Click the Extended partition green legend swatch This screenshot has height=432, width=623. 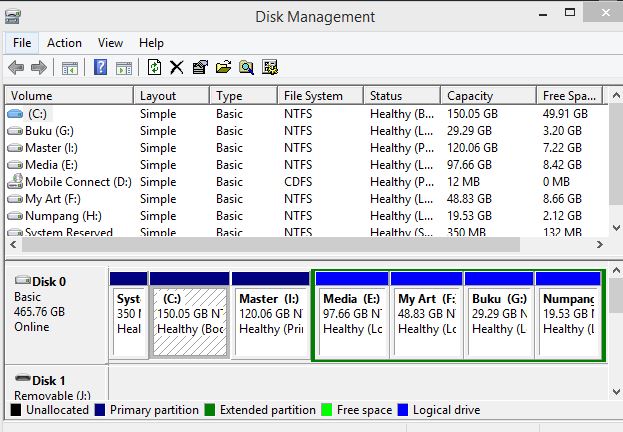click(x=209, y=410)
